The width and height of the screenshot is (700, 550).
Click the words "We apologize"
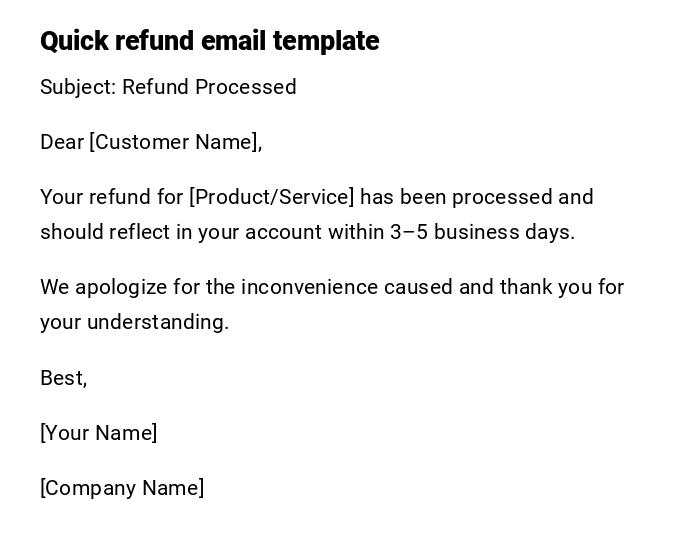(103, 287)
